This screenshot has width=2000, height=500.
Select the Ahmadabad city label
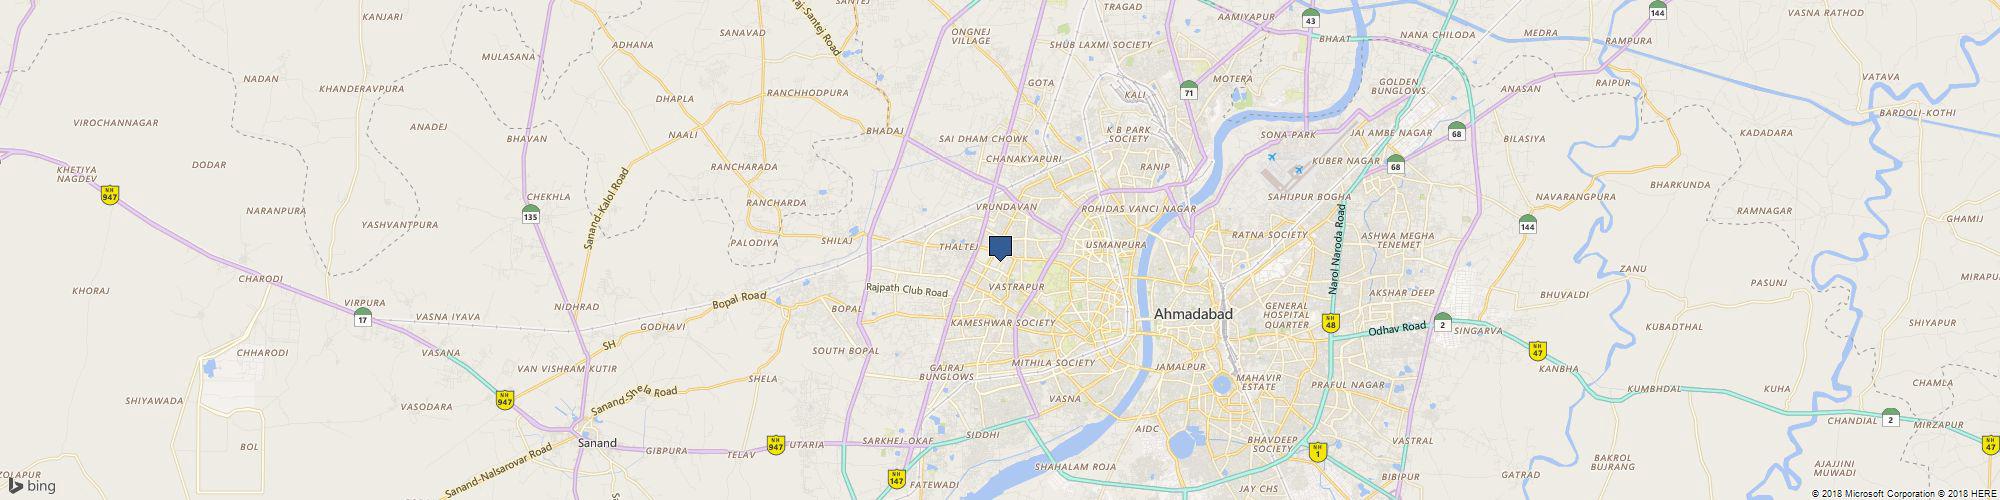tap(1193, 314)
